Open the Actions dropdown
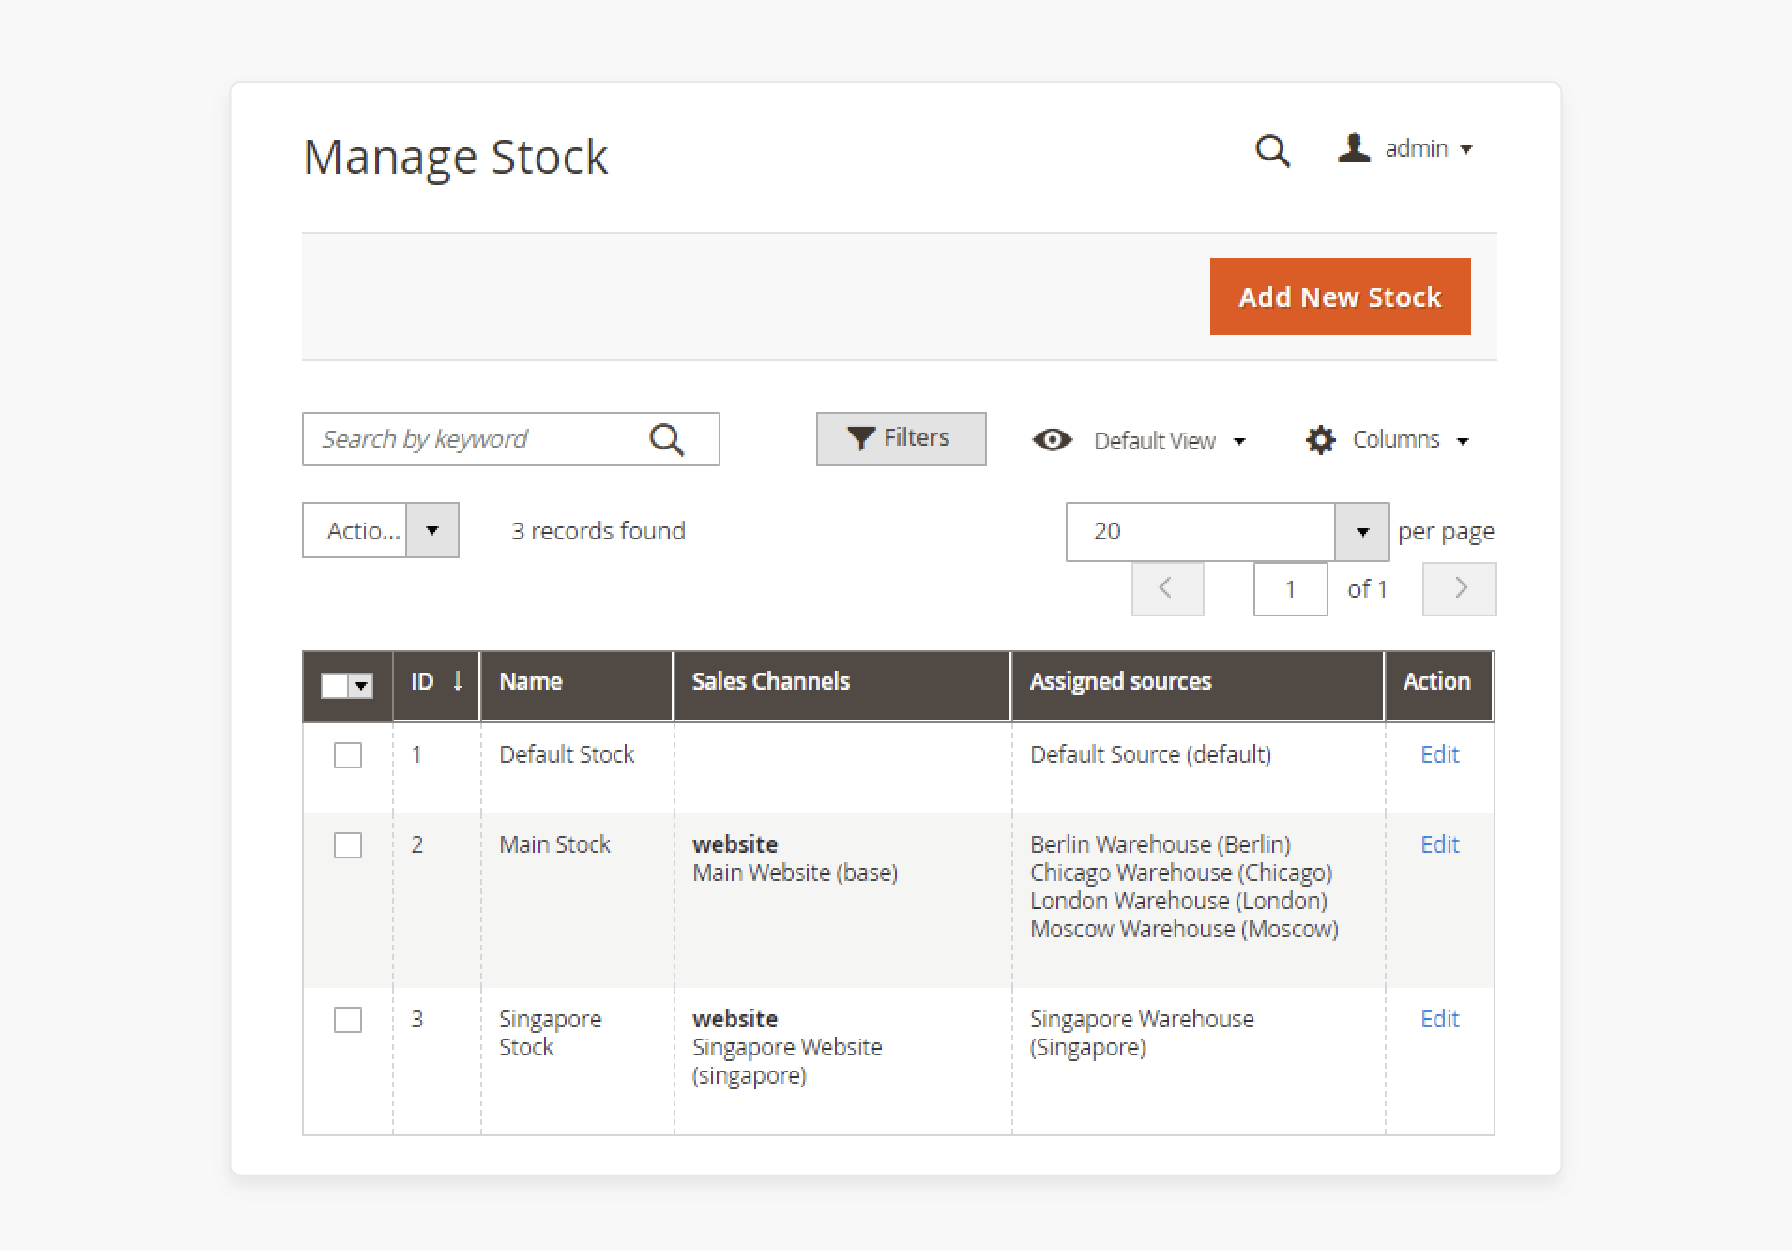This screenshot has width=1792, height=1251. click(381, 530)
